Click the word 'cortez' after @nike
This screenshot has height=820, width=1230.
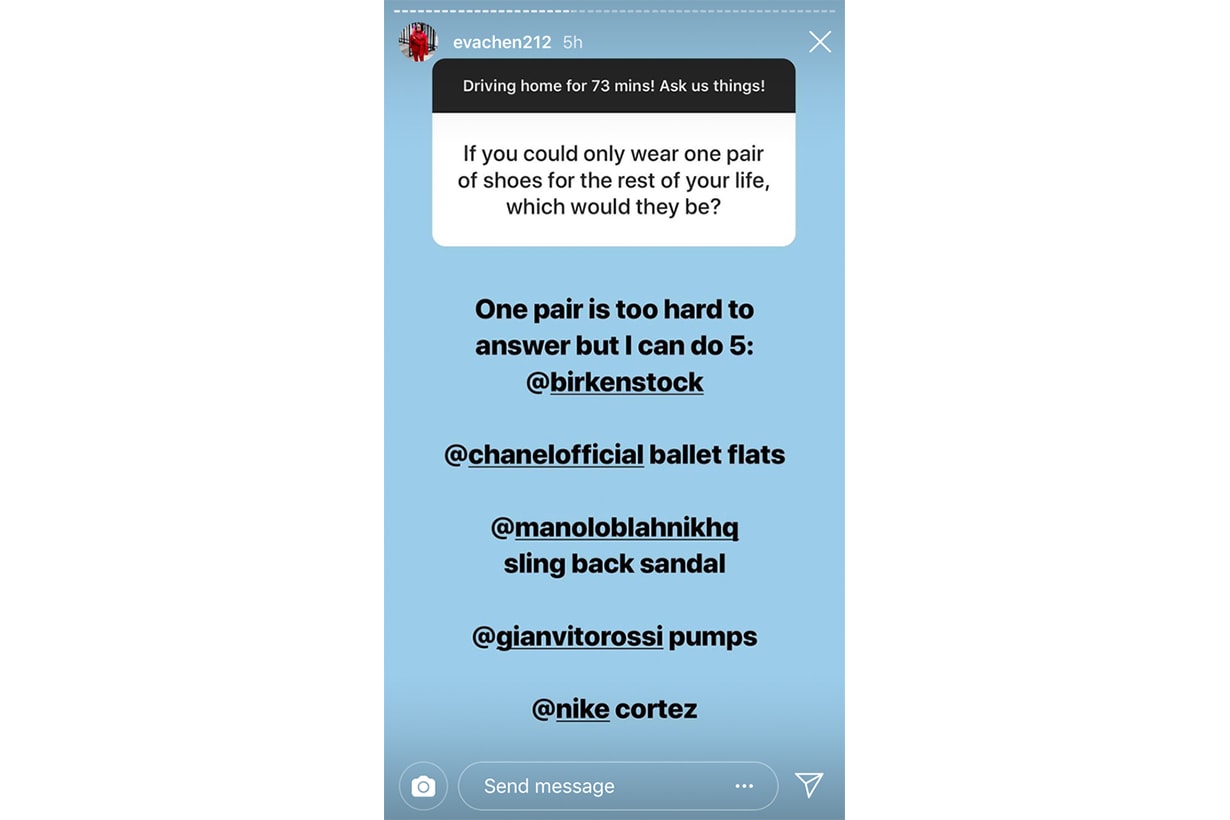click(656, 709)
